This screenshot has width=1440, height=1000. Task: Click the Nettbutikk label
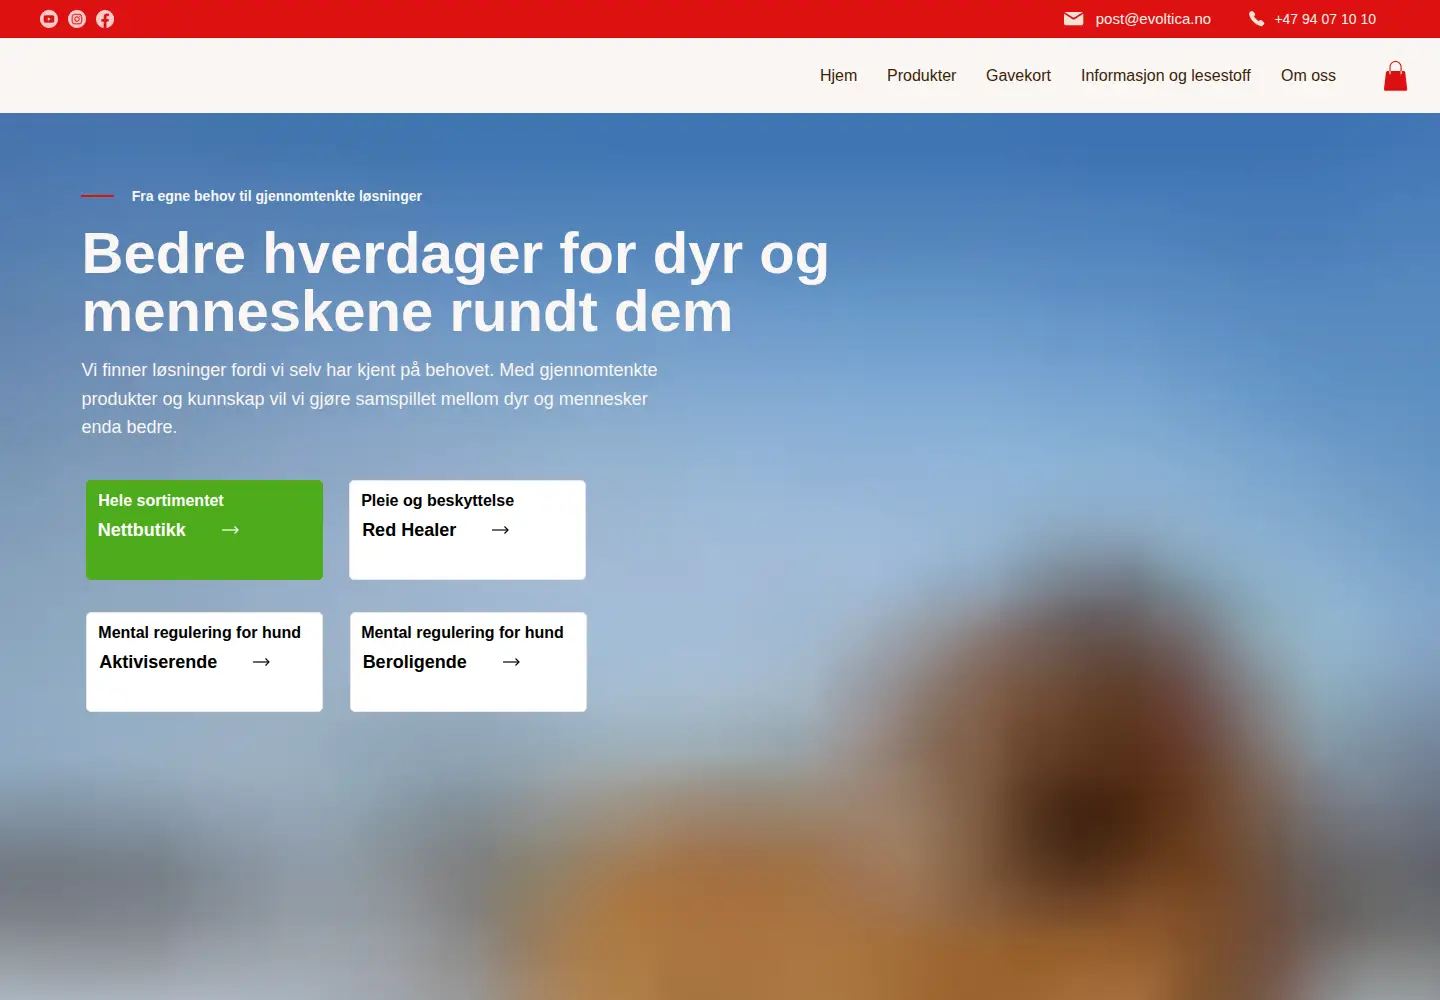[x=142, y=530]
